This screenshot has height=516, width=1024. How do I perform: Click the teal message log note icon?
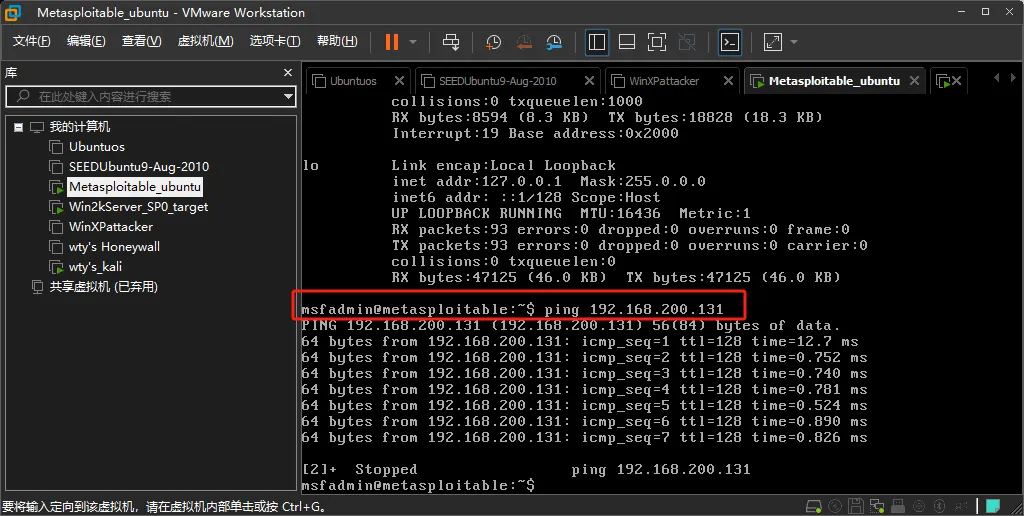point(993,506)
